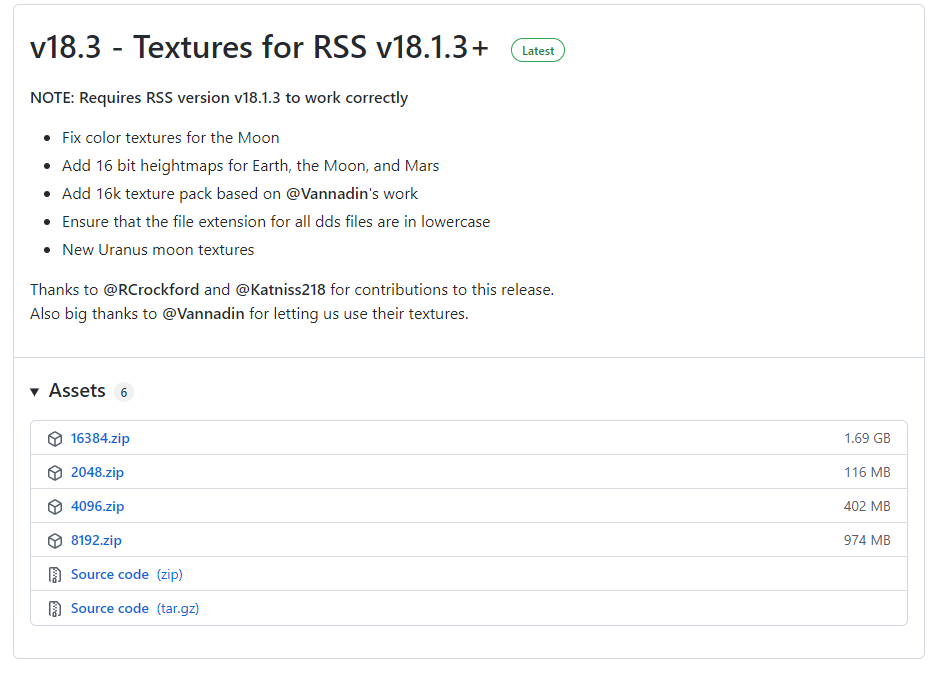The image size is (941, 679).
Task: Click the zip file icon next to Source code (zip)
Action: (55, 575)
